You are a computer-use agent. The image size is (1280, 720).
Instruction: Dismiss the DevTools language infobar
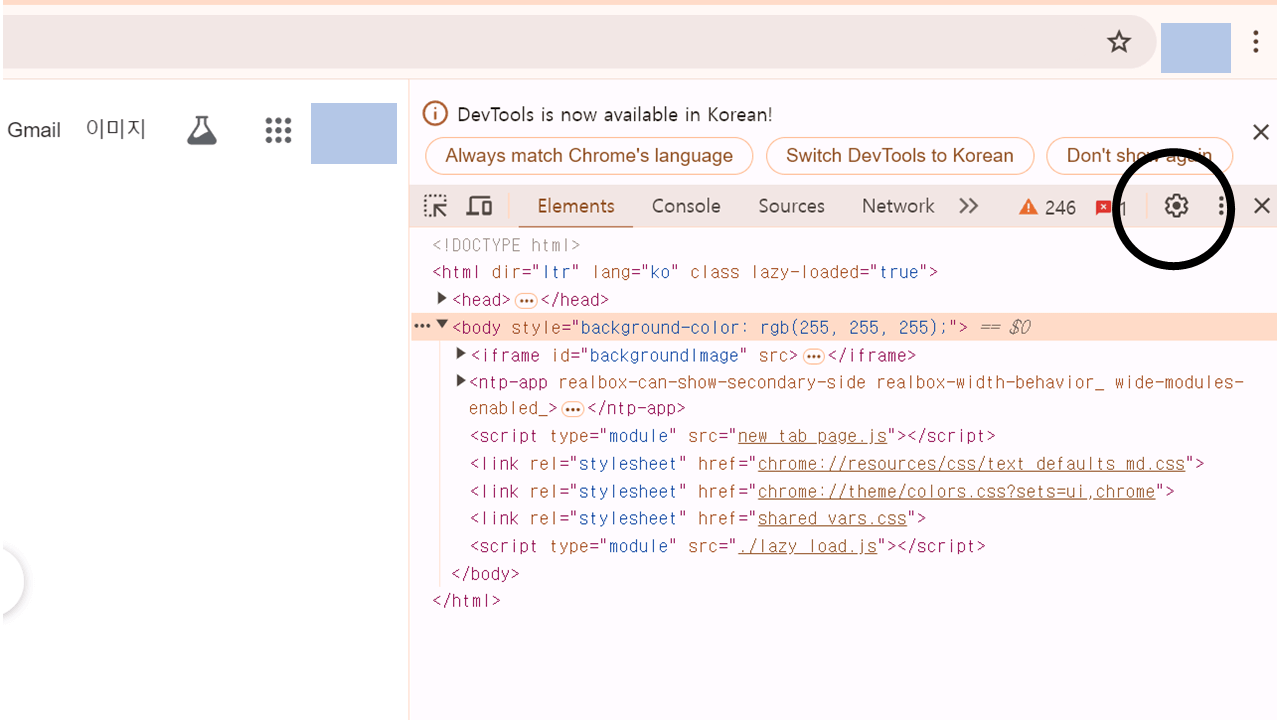click(1261, 132)
